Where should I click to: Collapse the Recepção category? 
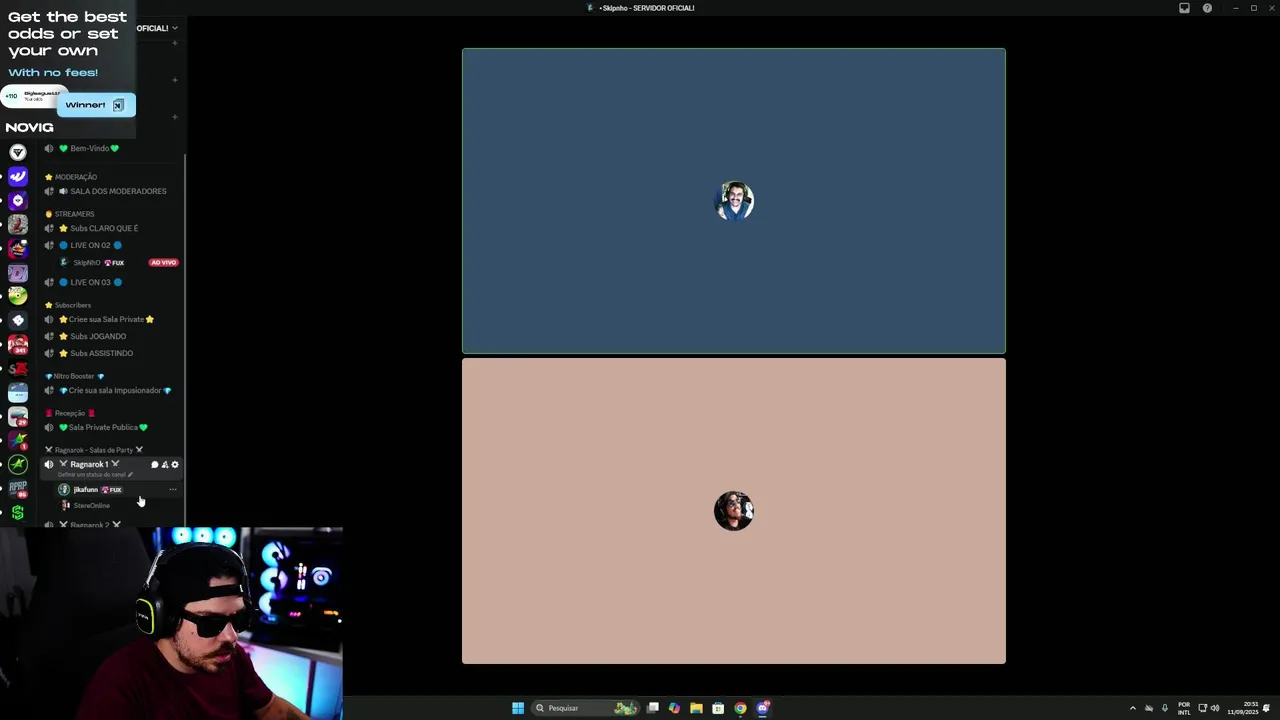pos(70,413)
